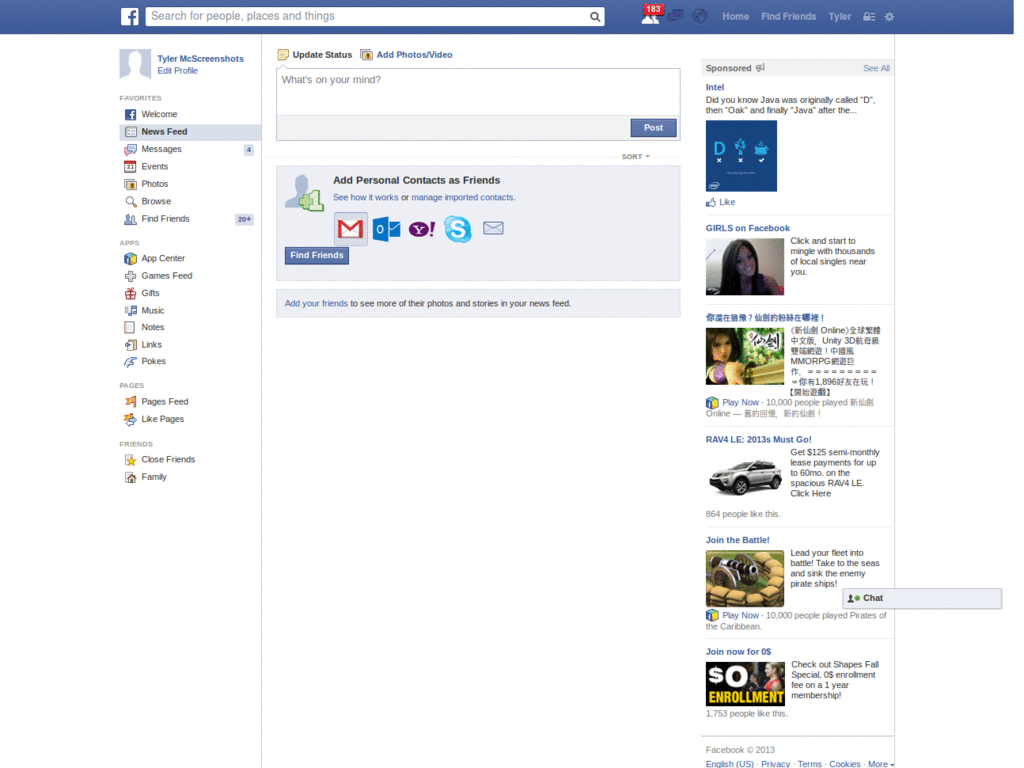1024x768 pixels.
Task: Switch to Add Photos/Video tab
Action: pos(407,55)
